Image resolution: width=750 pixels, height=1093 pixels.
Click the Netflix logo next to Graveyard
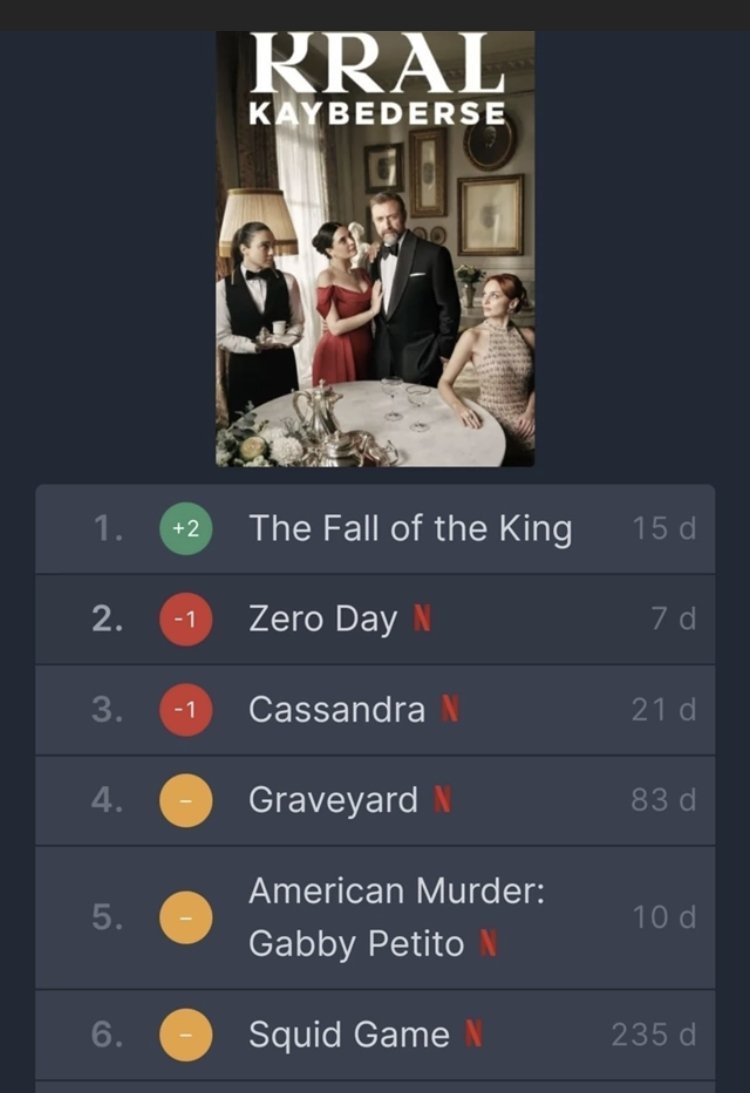[x=443, y=801]
